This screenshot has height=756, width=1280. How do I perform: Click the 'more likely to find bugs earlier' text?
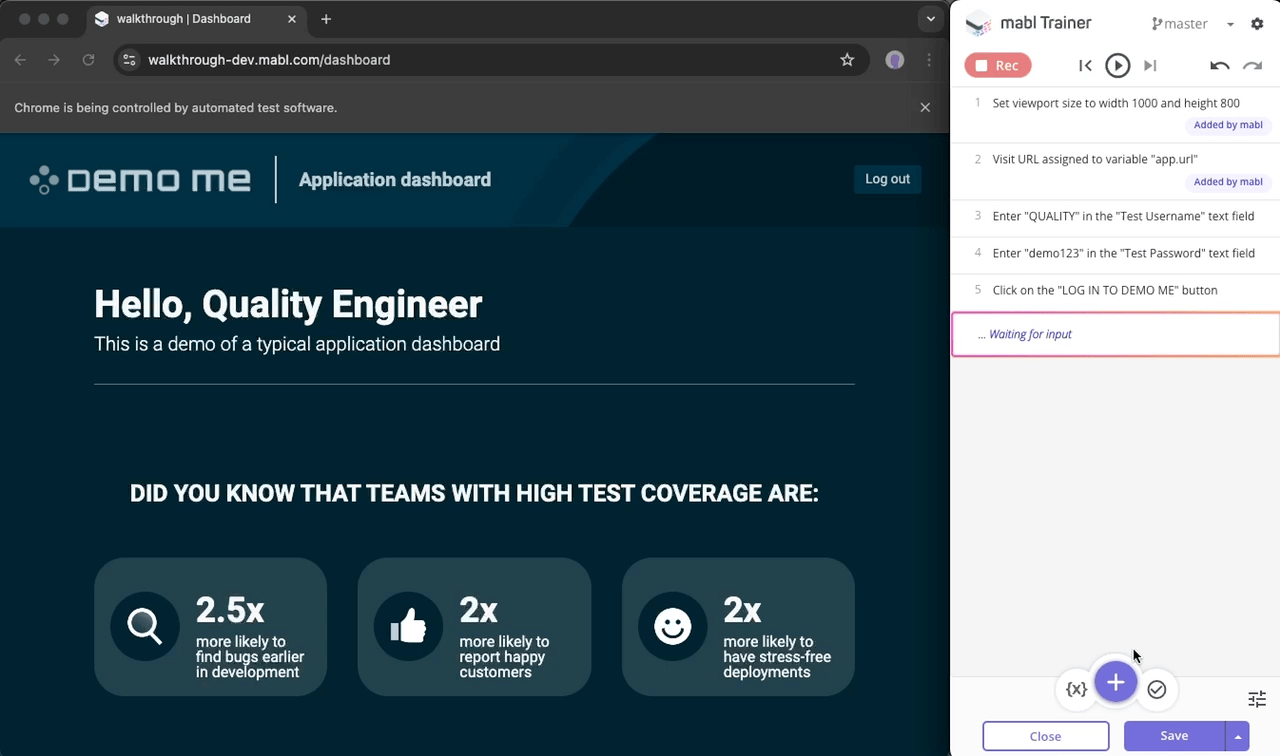pos(250,657)
